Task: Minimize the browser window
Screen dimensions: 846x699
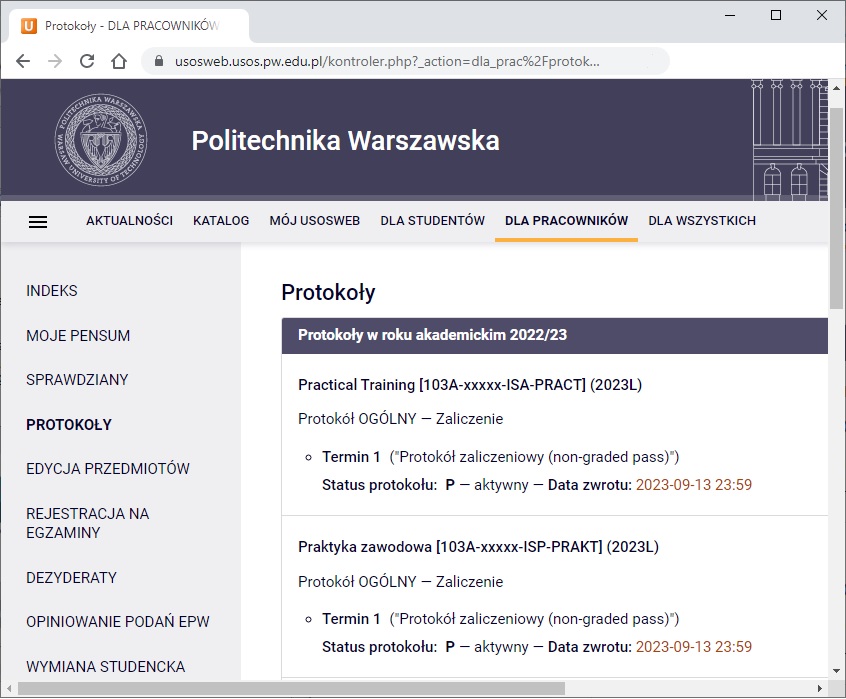Action: 730,15
